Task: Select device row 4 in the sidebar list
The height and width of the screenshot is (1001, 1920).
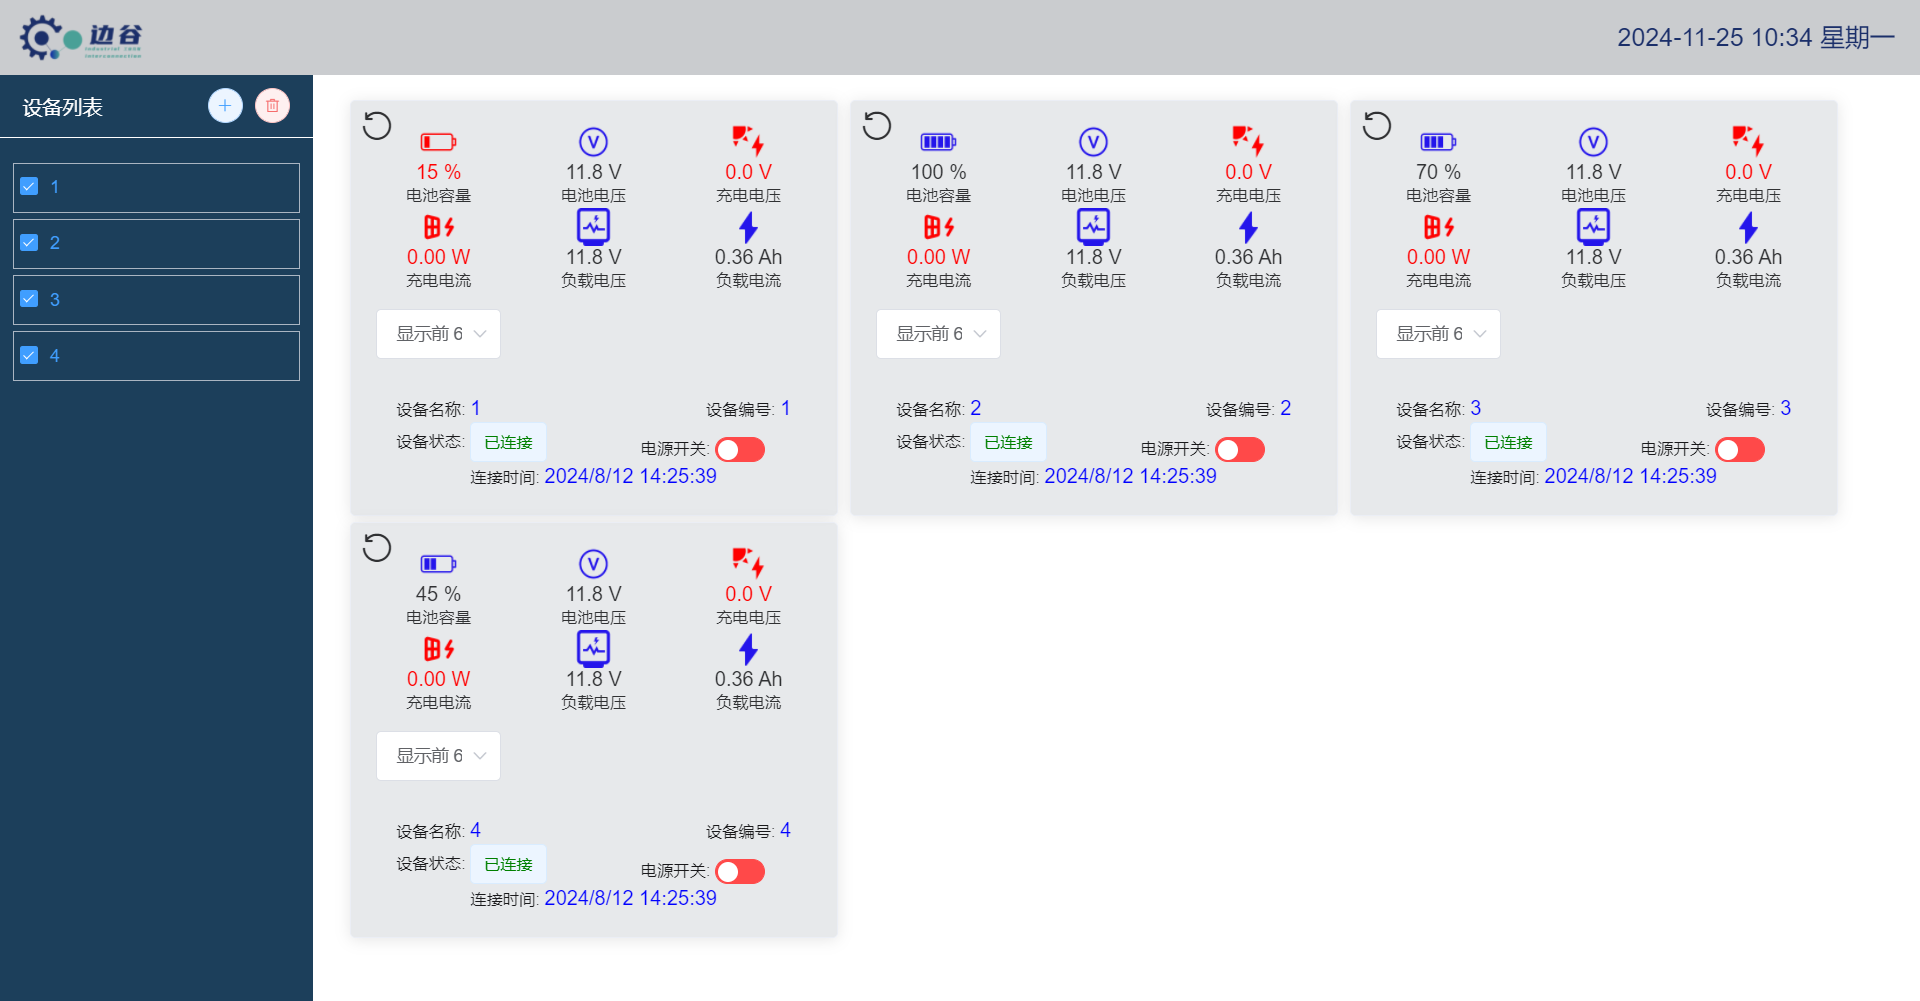Action: pyautogui.click(x=156, y=356)
